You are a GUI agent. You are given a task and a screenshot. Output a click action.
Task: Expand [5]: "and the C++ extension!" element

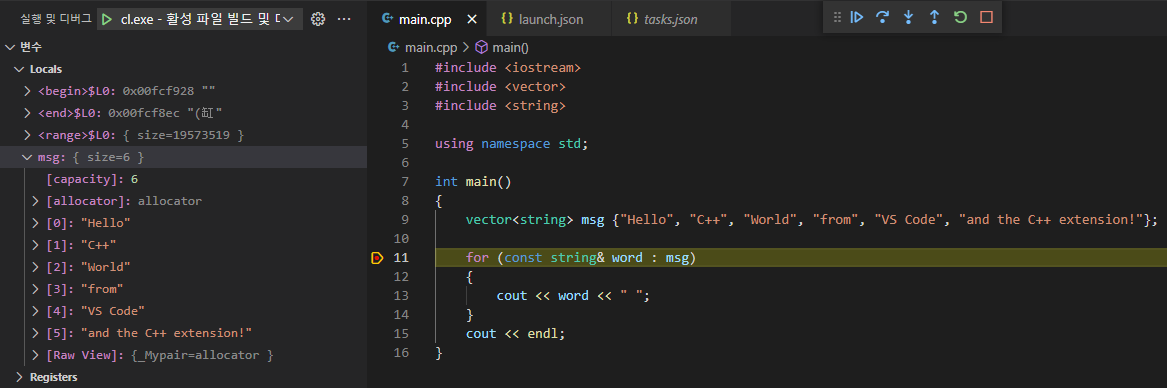[36, 333]
